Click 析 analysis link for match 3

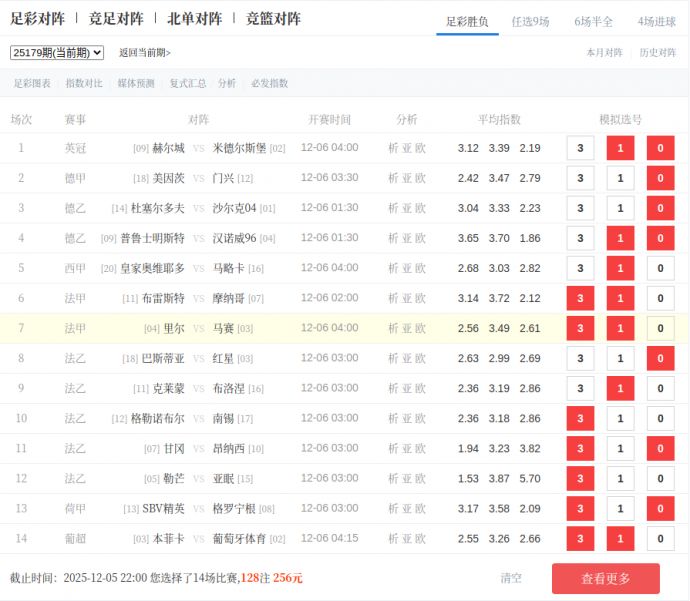click(x=393, y=208)
